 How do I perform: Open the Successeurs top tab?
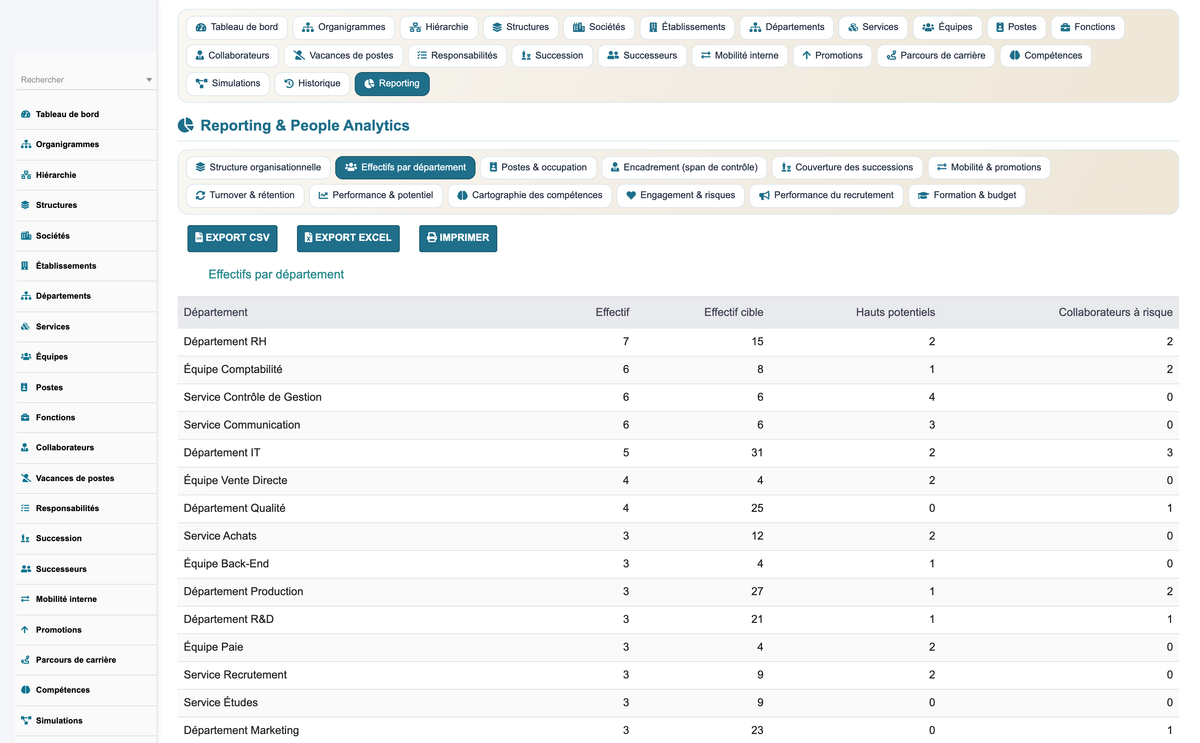pos(642,56)
